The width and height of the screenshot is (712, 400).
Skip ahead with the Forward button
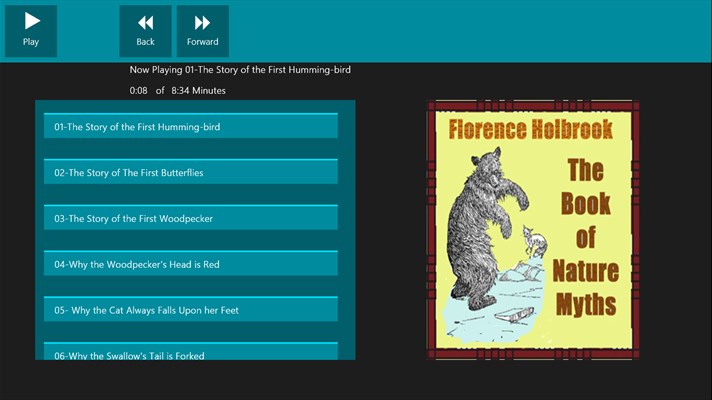203,31
